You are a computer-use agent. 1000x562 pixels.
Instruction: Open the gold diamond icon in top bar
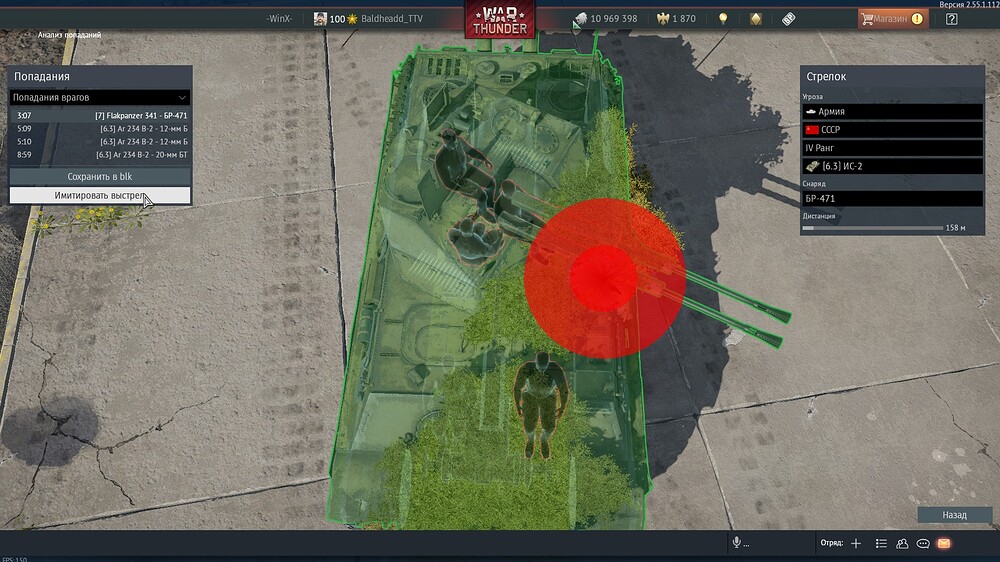(756, 18)
